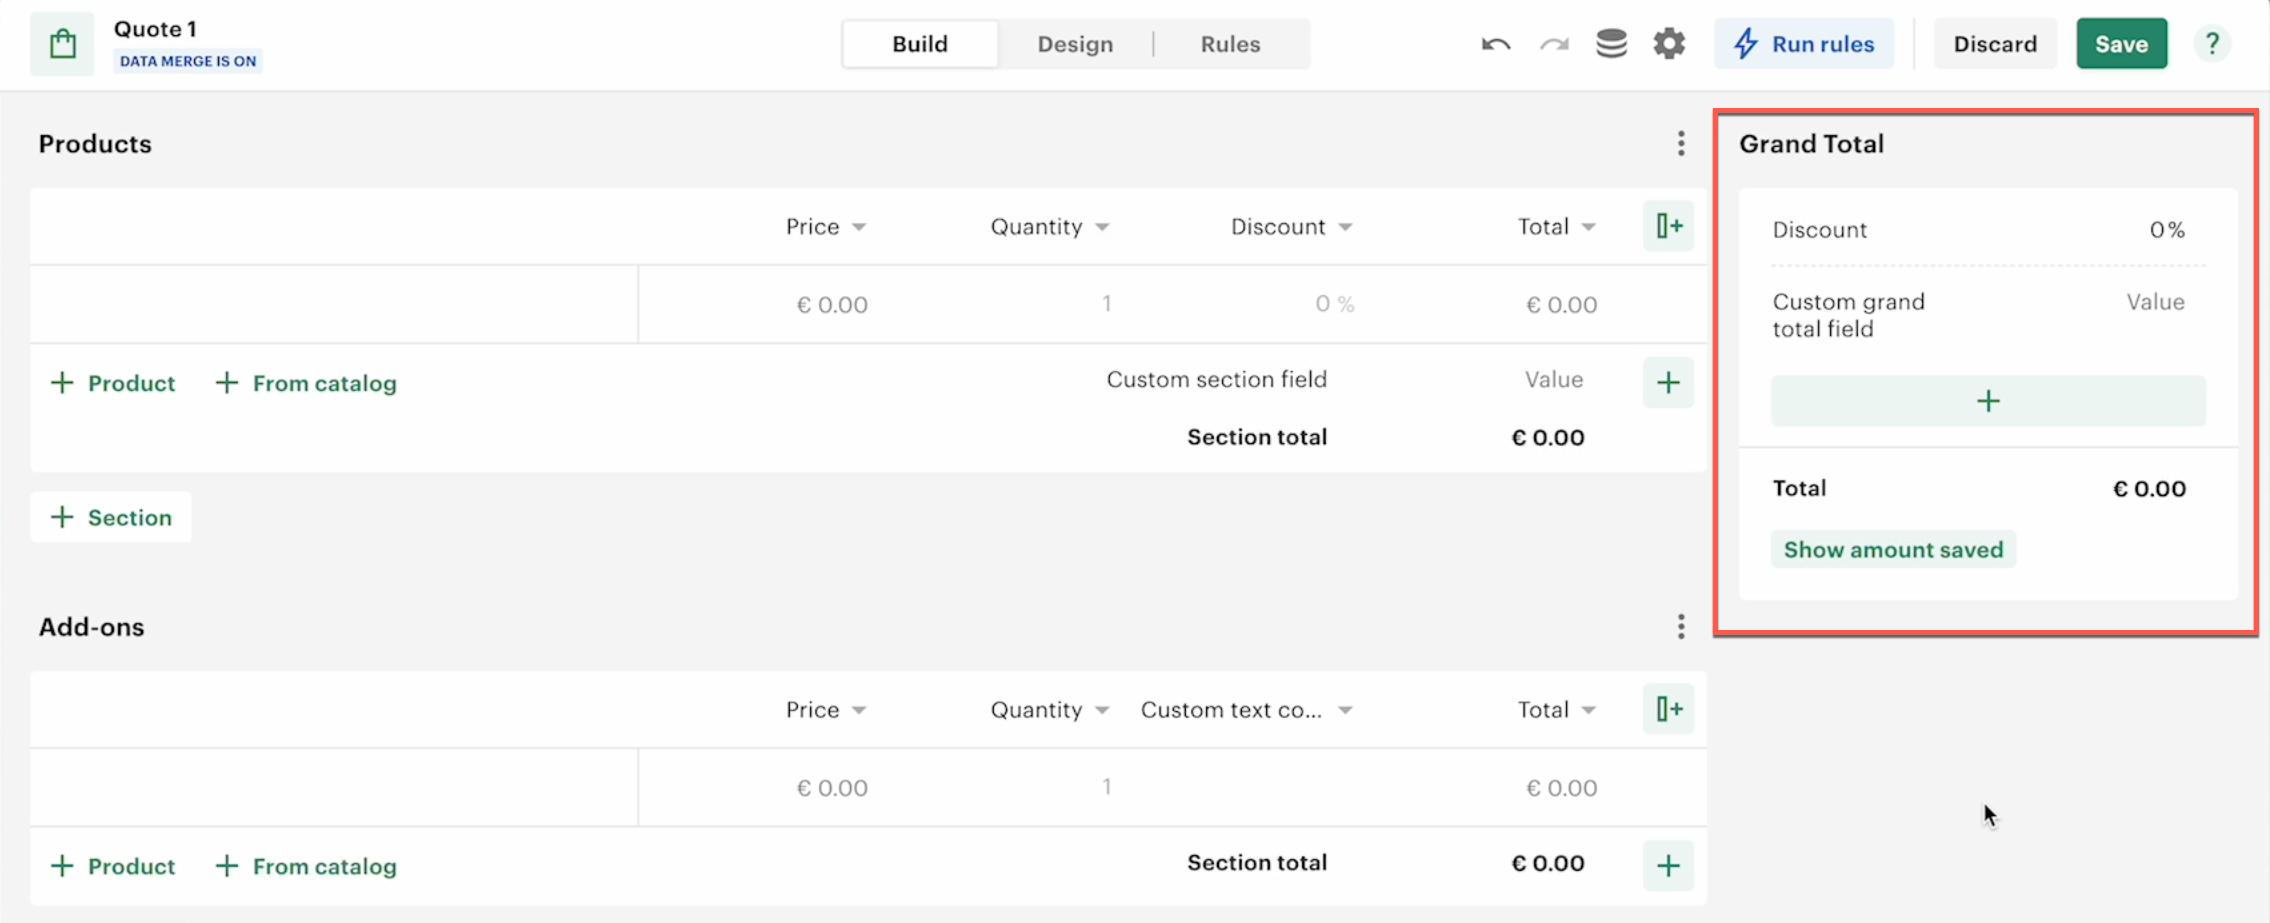Expand Products Price column dropdown
This screenshot has width=2270, height=923.
(859, 227)
